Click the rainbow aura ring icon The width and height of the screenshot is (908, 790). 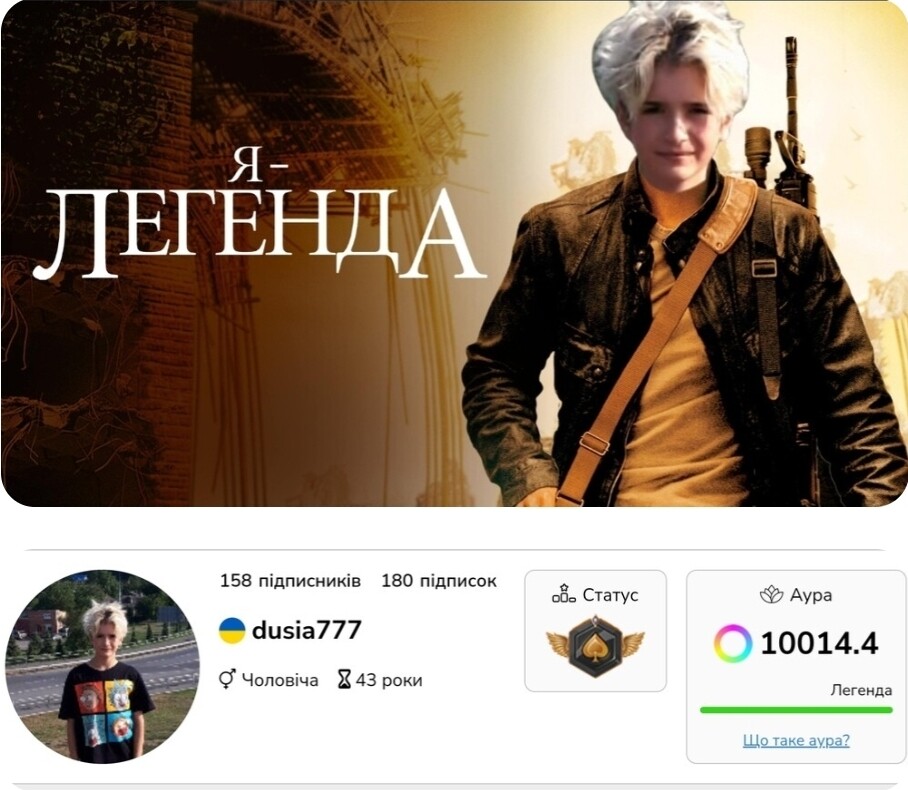[x=733, y=643]
